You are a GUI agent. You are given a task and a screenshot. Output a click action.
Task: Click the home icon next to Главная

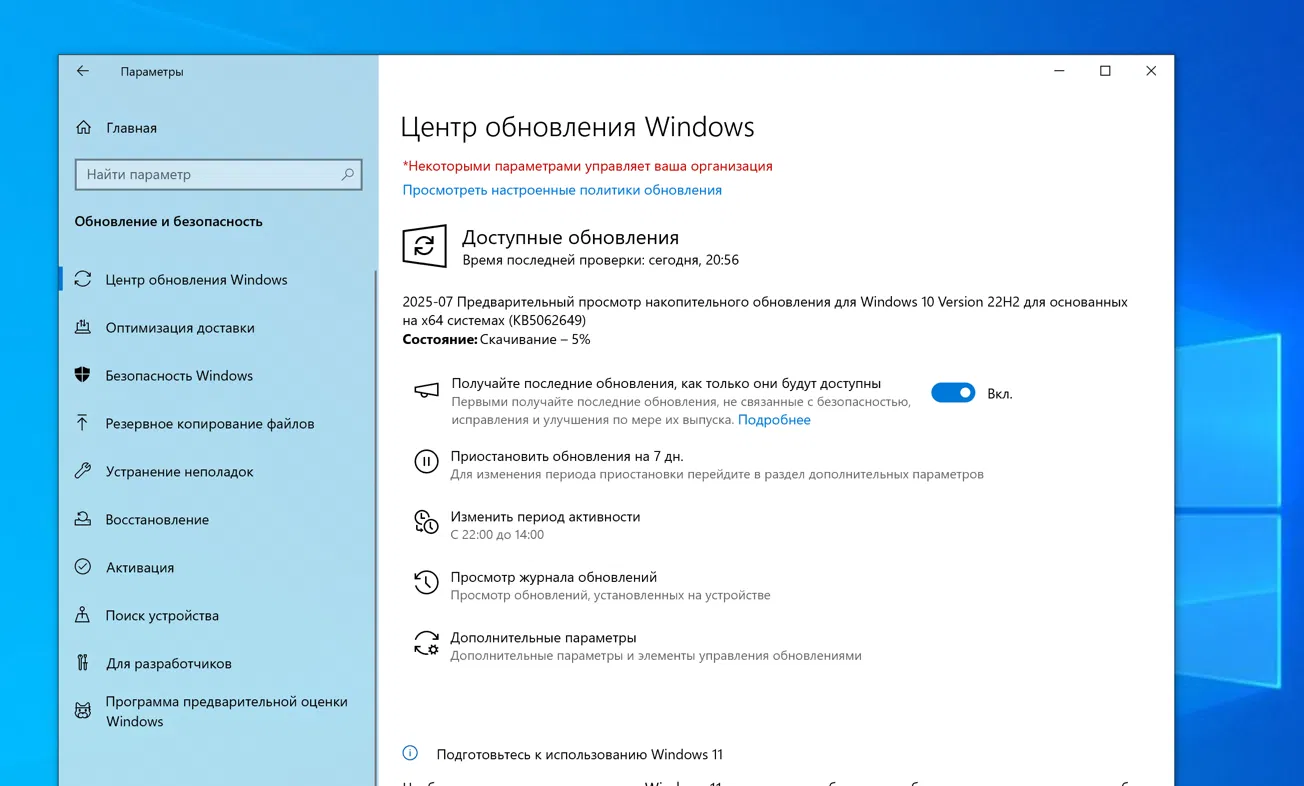(x=84, y=127)
